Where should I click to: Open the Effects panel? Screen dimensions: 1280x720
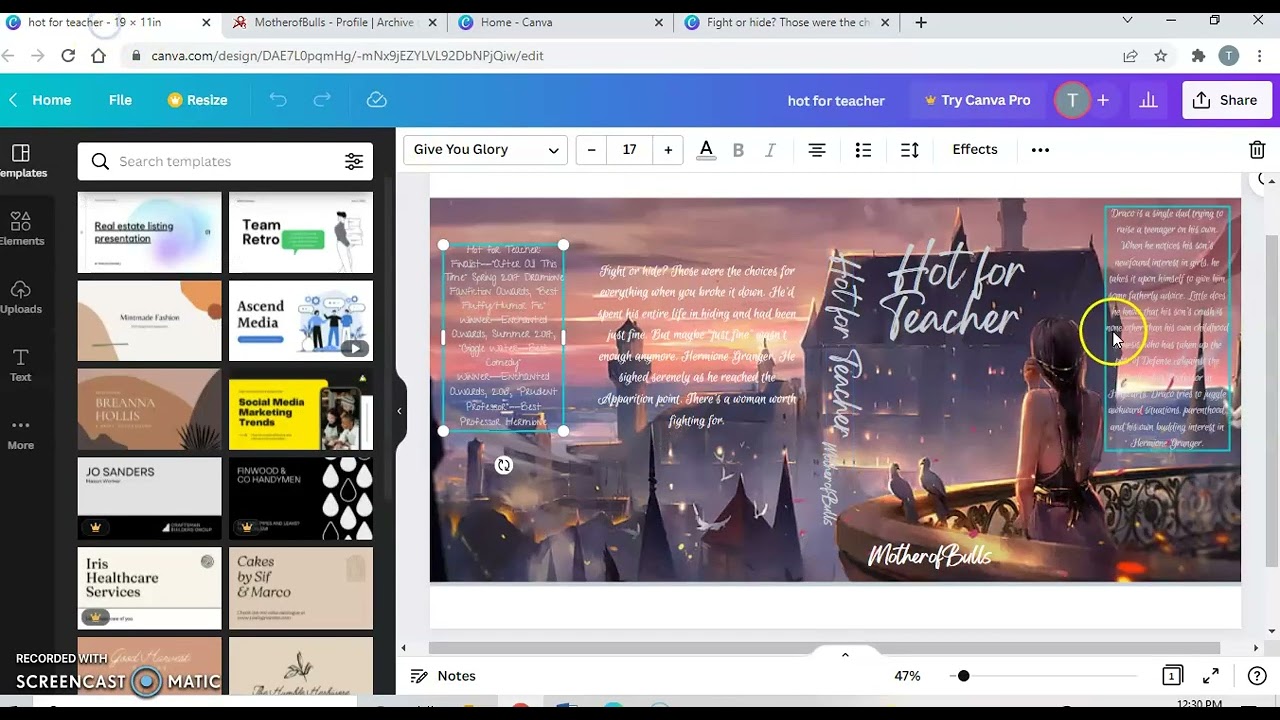(x=975, y=150)
